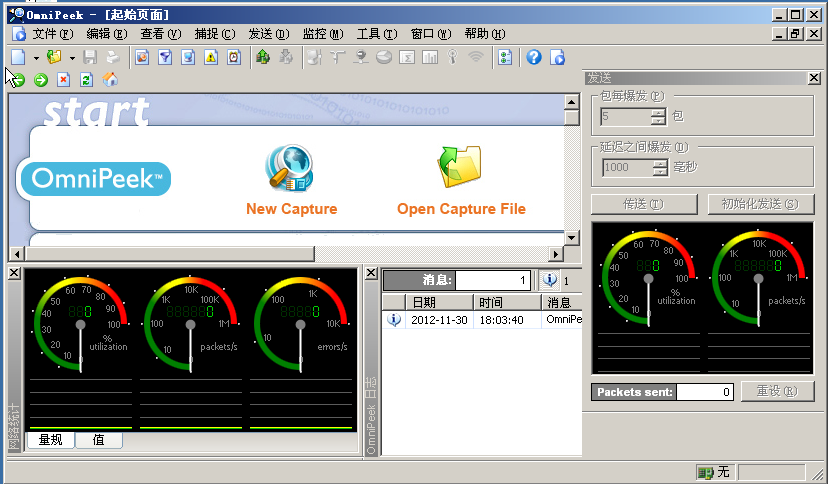Click the grayed pie chart icon
The image size is (828, 484).
(x=384, y=57)
